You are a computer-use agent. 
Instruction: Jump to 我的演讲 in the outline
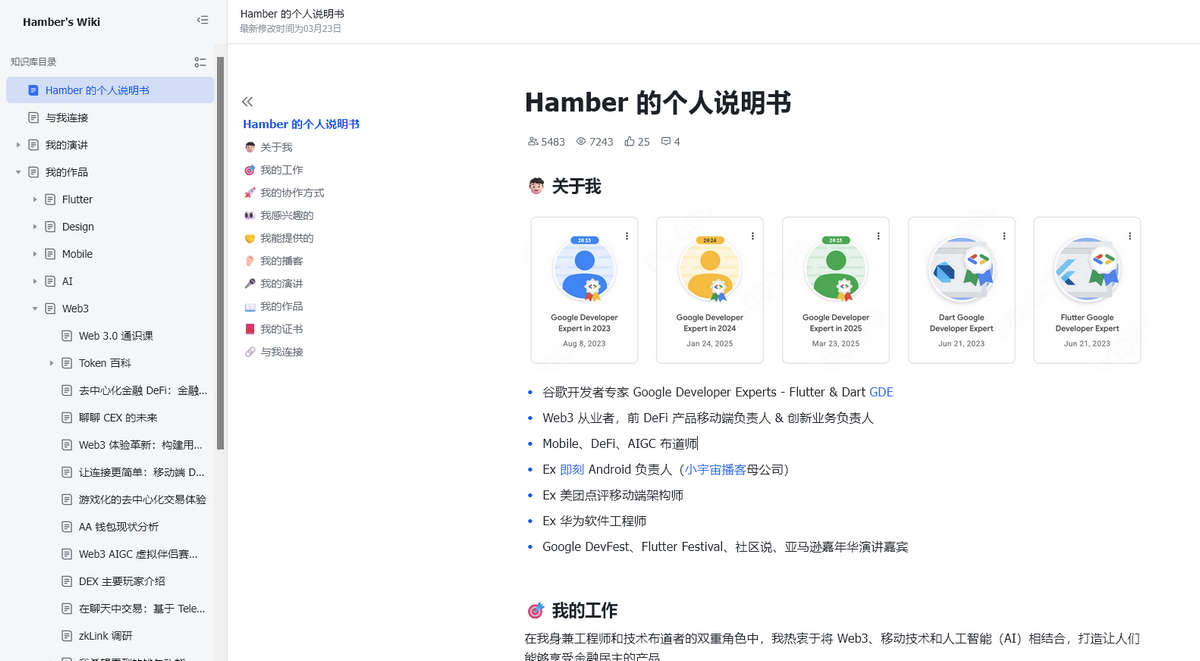pos(281,284)
